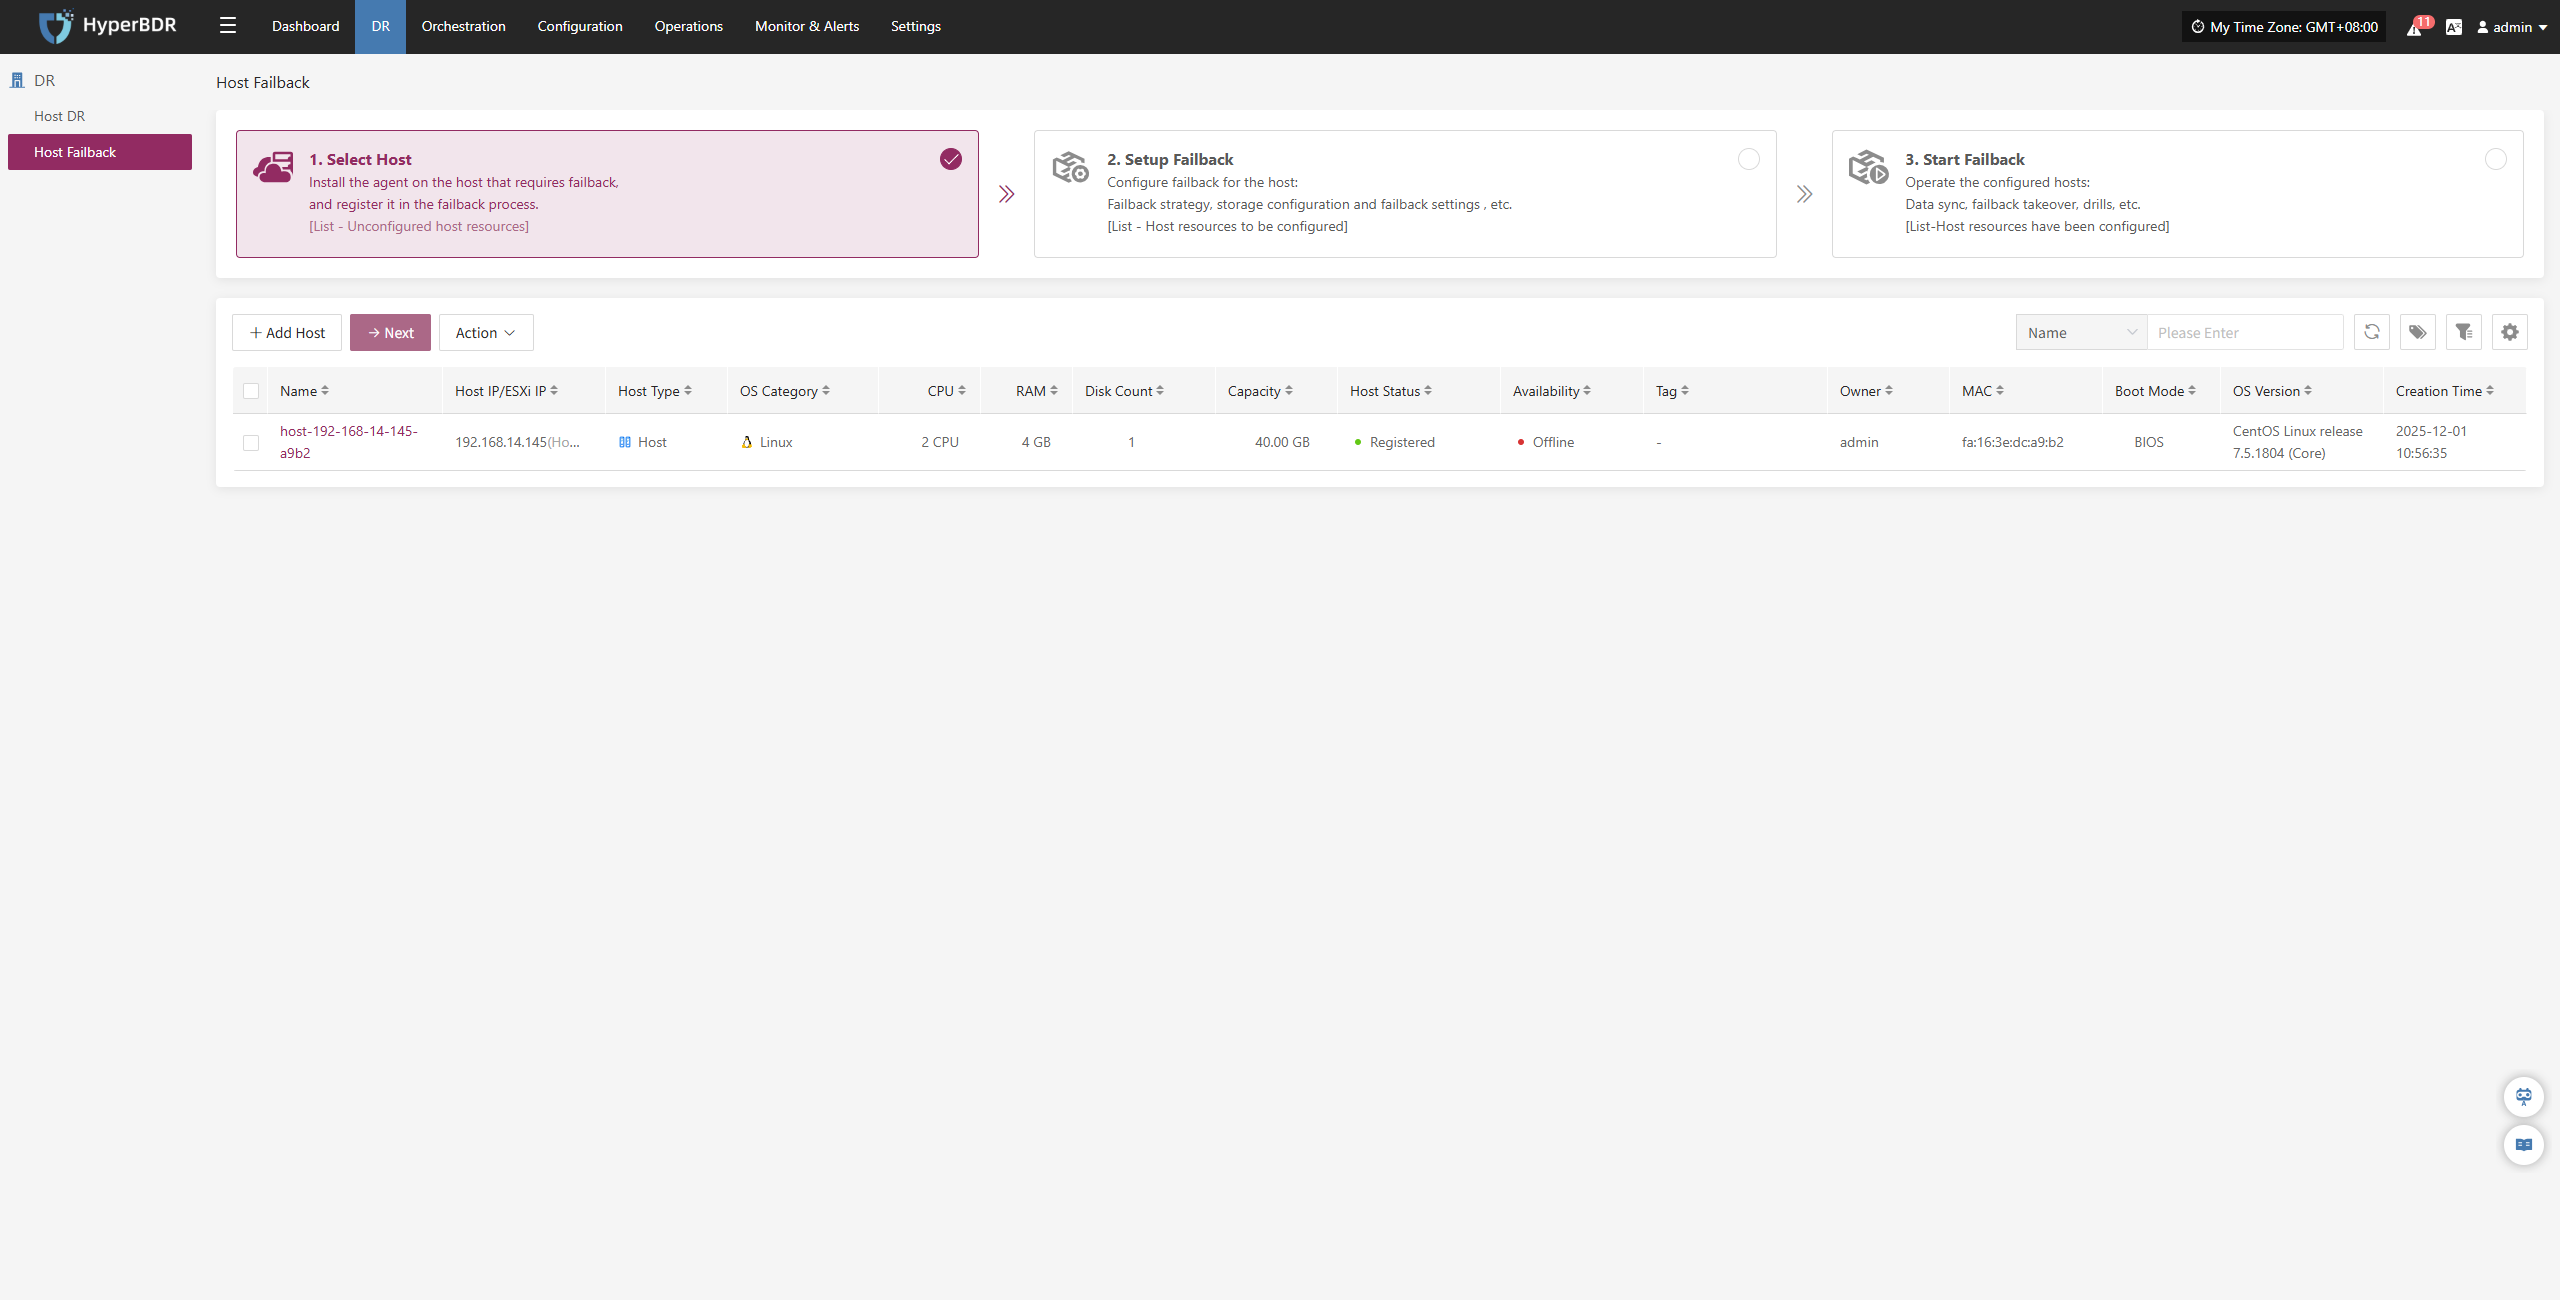The height and width of the screenshot is (1300, 2560).
Task: Select the Setup Failback step radio
Action: [x=1748, y=159]
